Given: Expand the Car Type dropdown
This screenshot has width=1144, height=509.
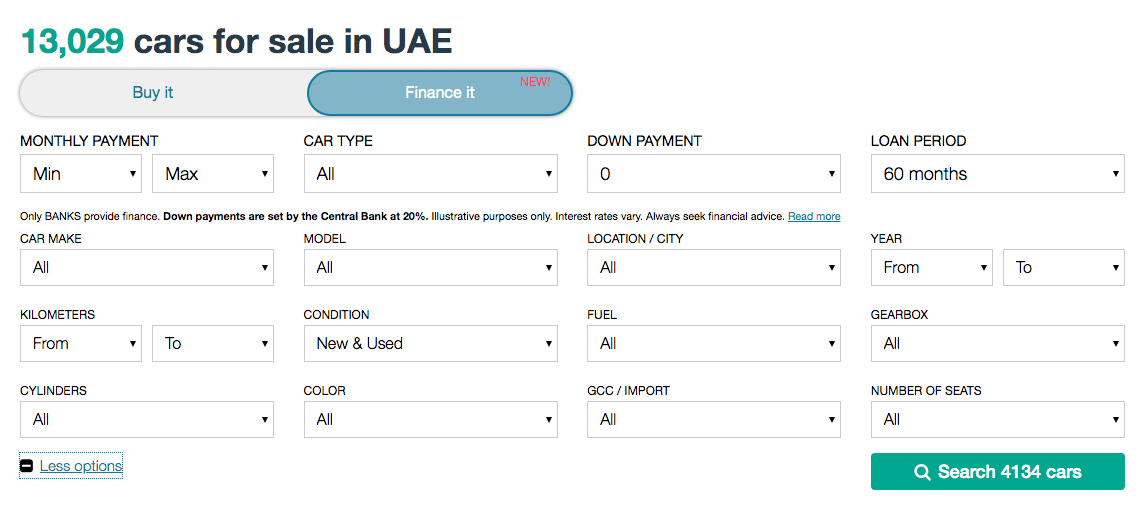Looking at the screenshot, I should click(x=430, y=174).
